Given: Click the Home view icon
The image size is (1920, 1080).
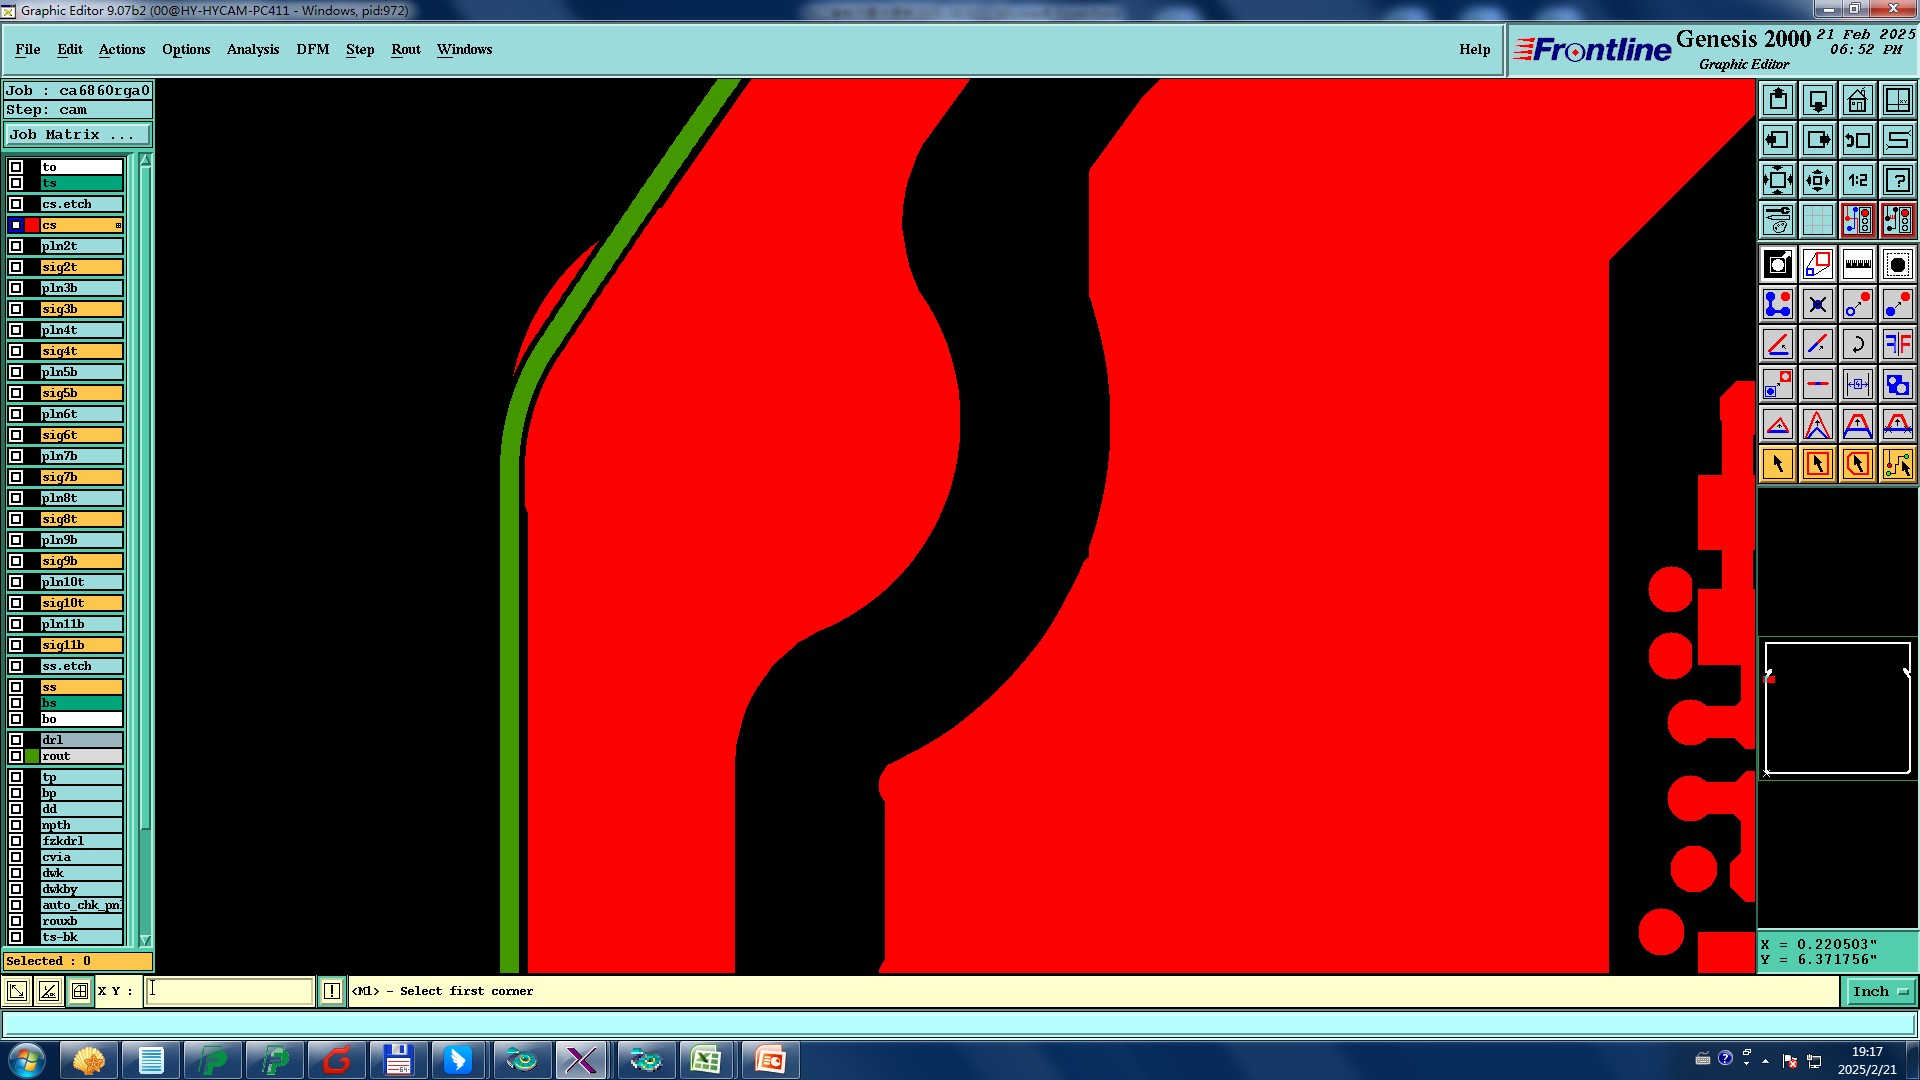Looking at the screenshot, I should click(x=1857, y=100).
